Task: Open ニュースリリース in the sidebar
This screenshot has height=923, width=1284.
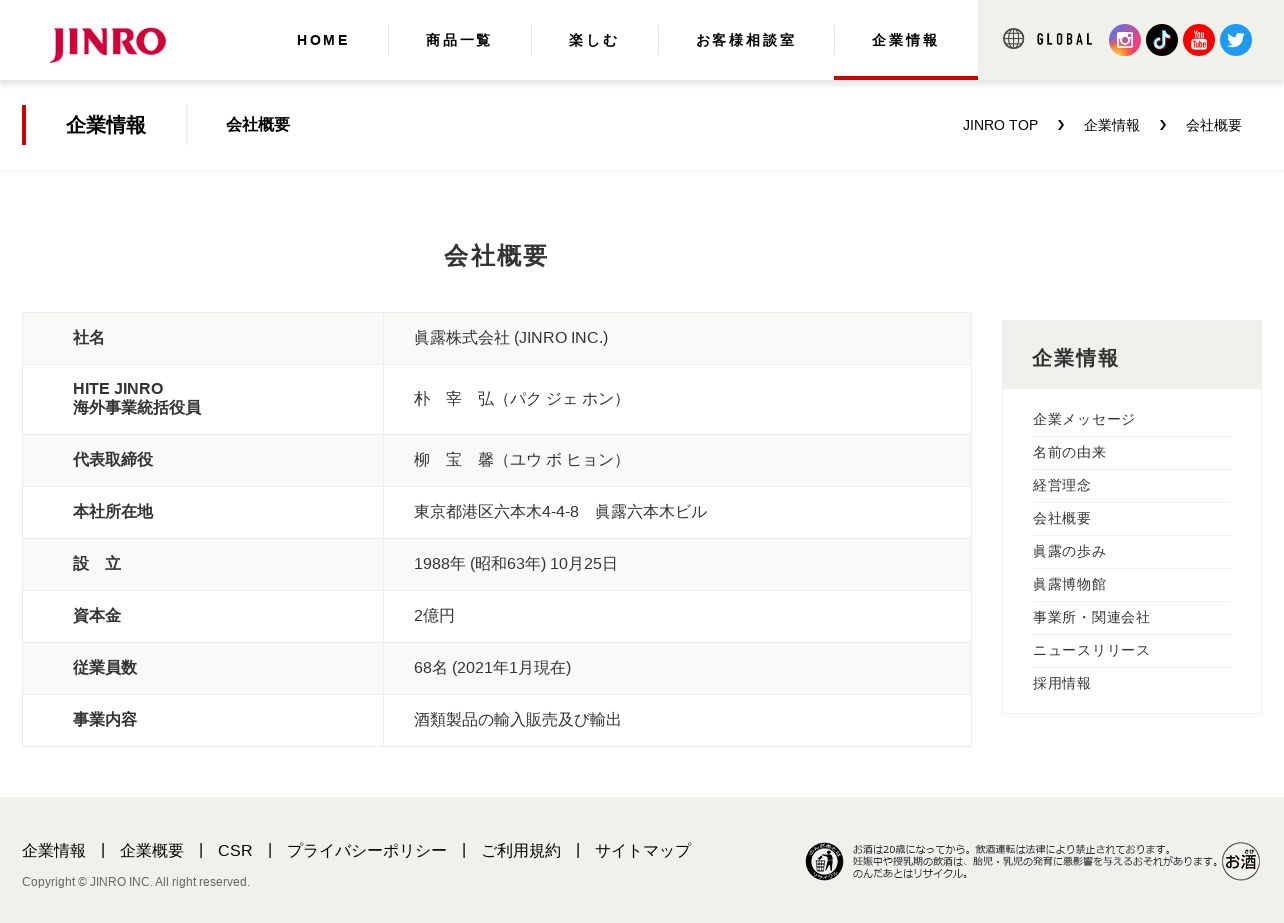Action: coord(1091,651)
